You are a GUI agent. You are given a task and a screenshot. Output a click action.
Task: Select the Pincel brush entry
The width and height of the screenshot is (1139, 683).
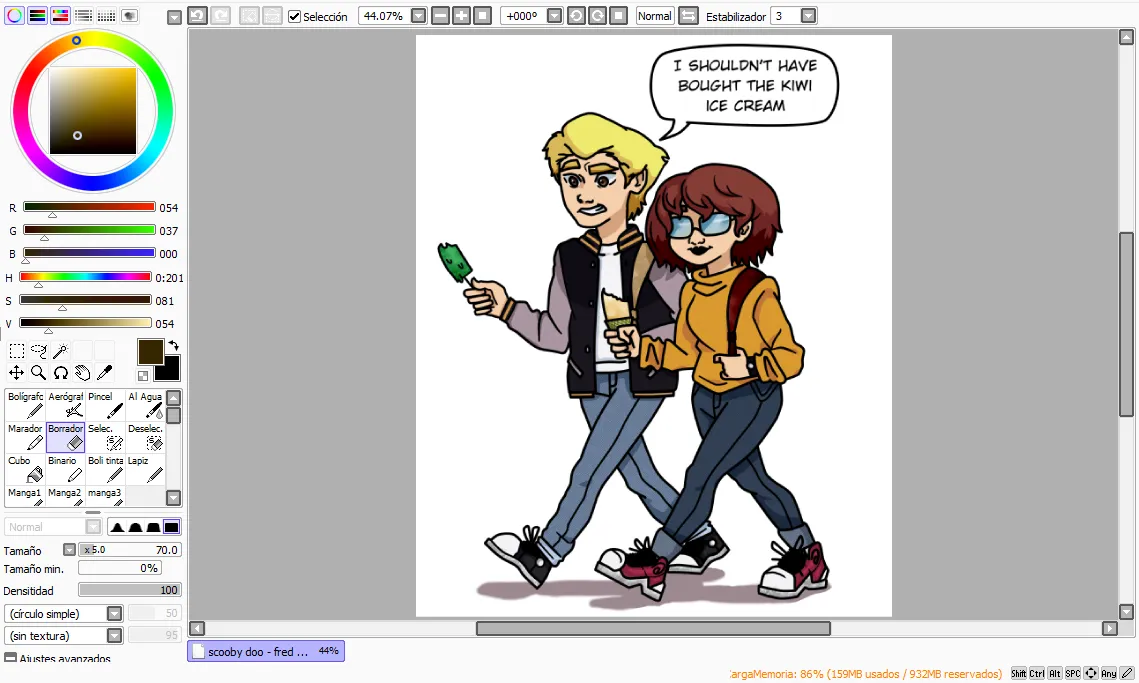[105, 405]
